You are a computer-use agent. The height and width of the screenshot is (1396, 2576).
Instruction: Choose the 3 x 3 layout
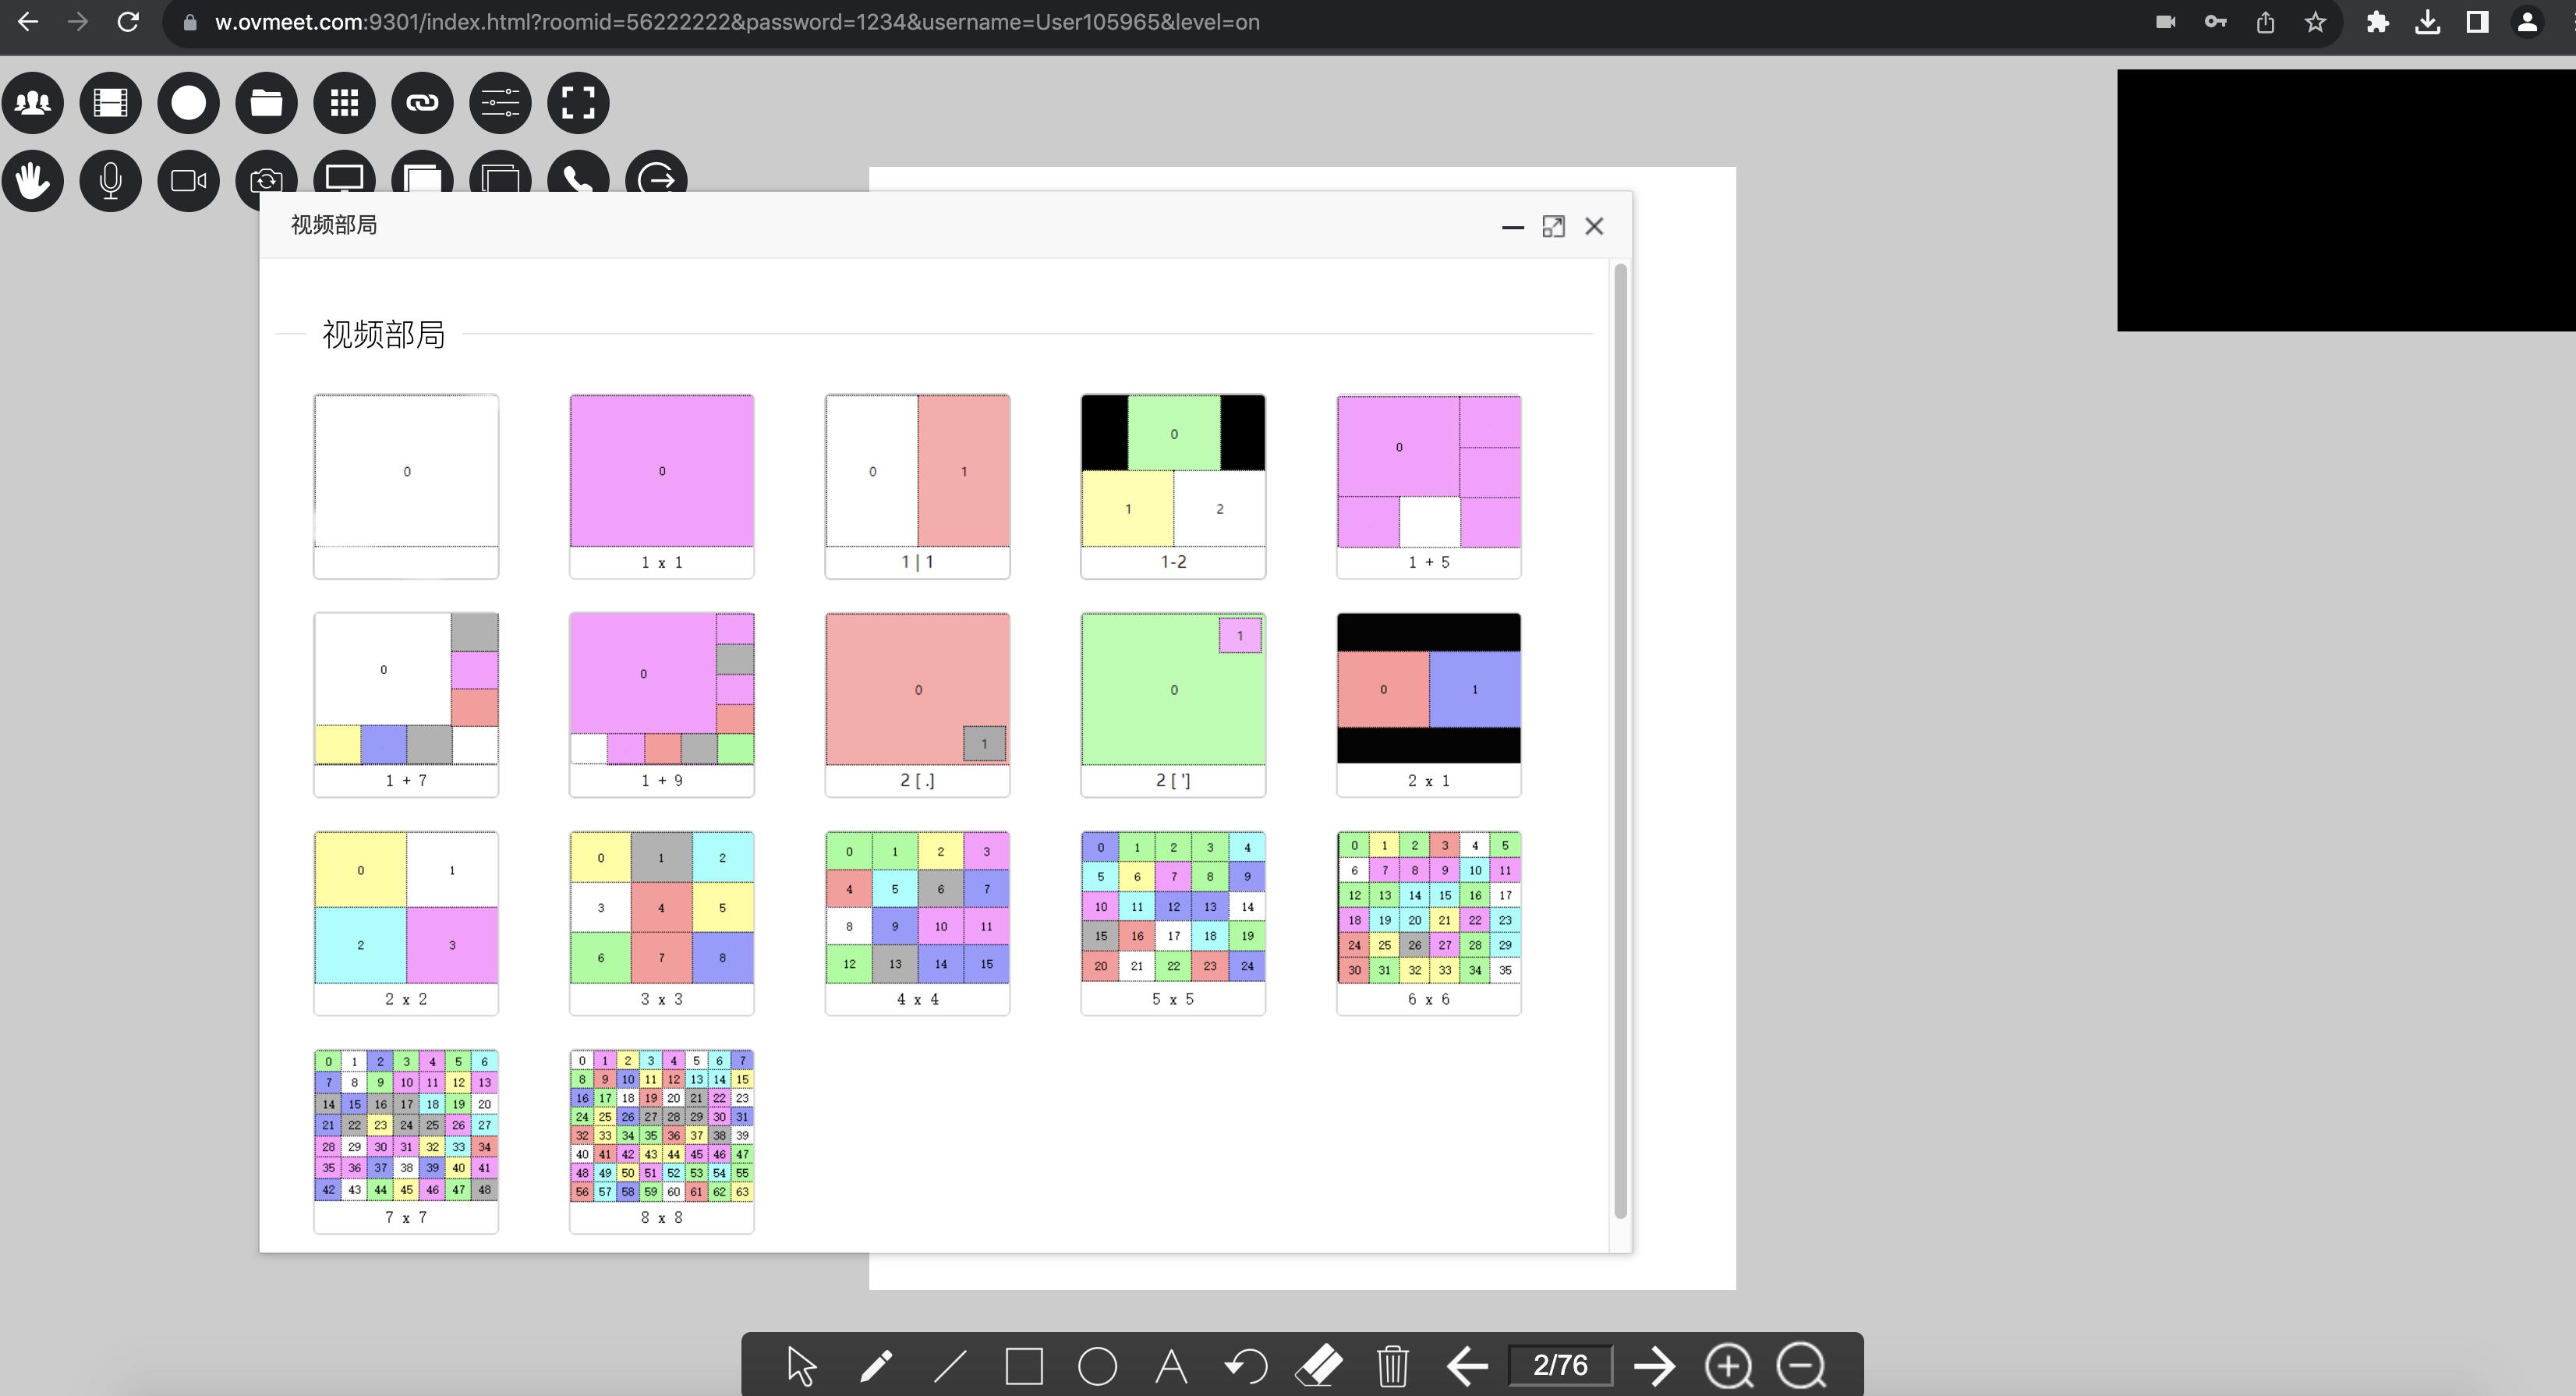[661, 922]
